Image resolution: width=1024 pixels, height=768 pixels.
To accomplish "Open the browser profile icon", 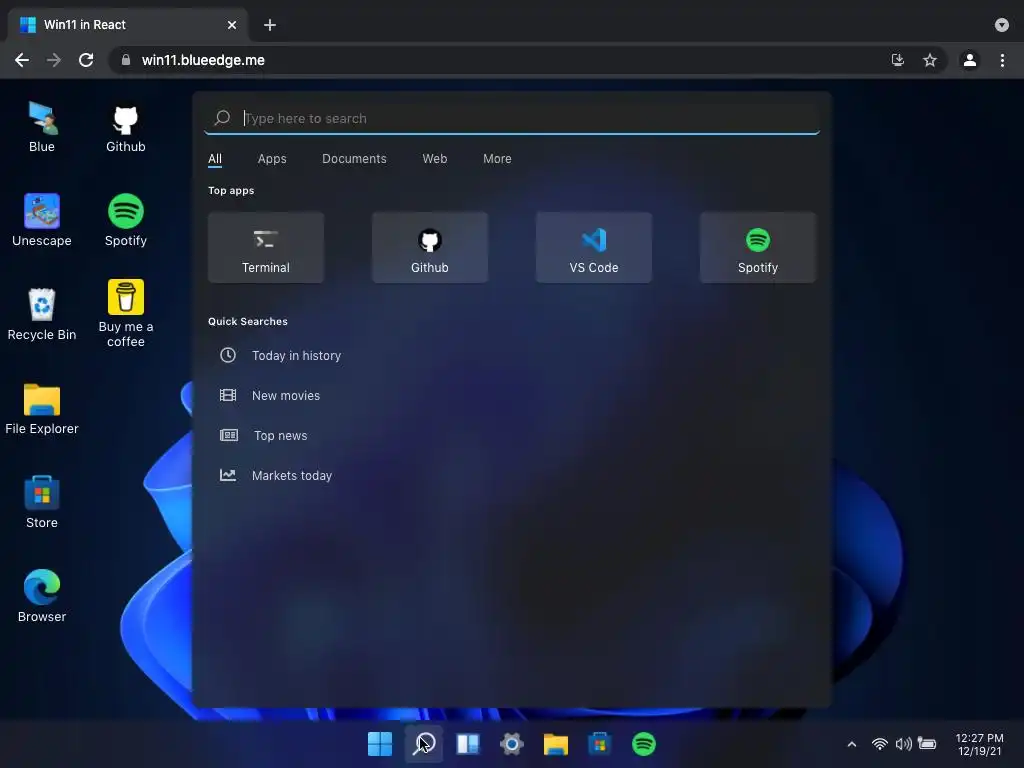I will [970, 60].
